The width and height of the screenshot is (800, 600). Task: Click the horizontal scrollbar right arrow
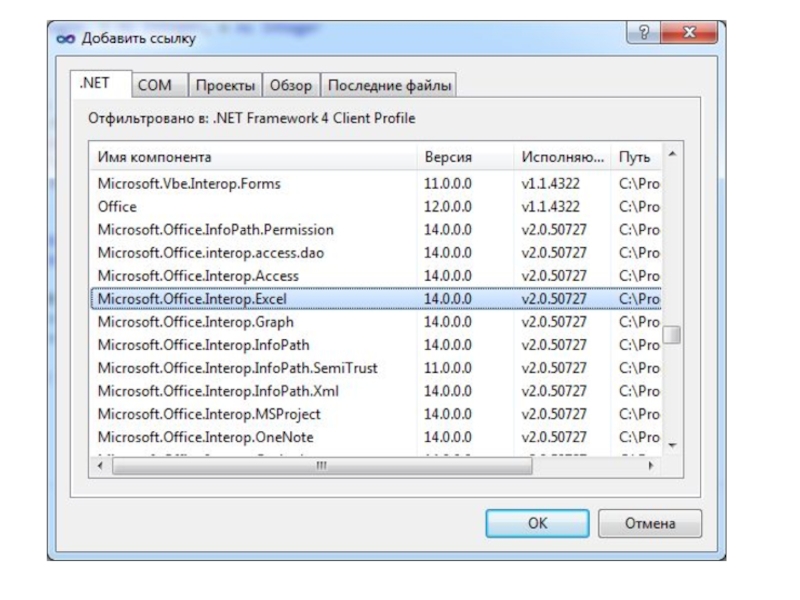(652, 466)
